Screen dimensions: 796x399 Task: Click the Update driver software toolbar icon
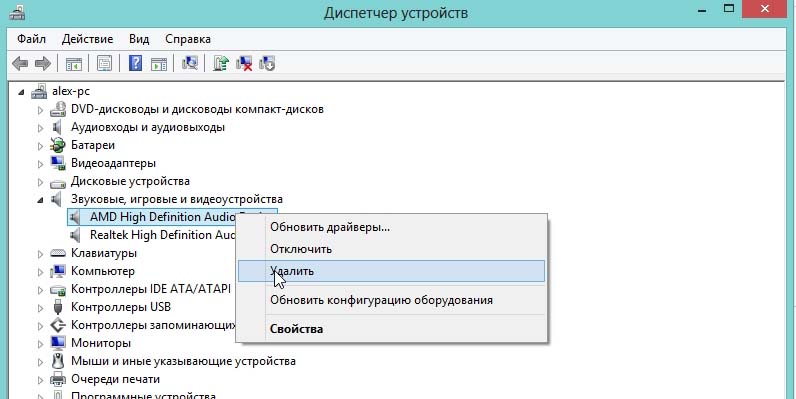tap(221, 63)
